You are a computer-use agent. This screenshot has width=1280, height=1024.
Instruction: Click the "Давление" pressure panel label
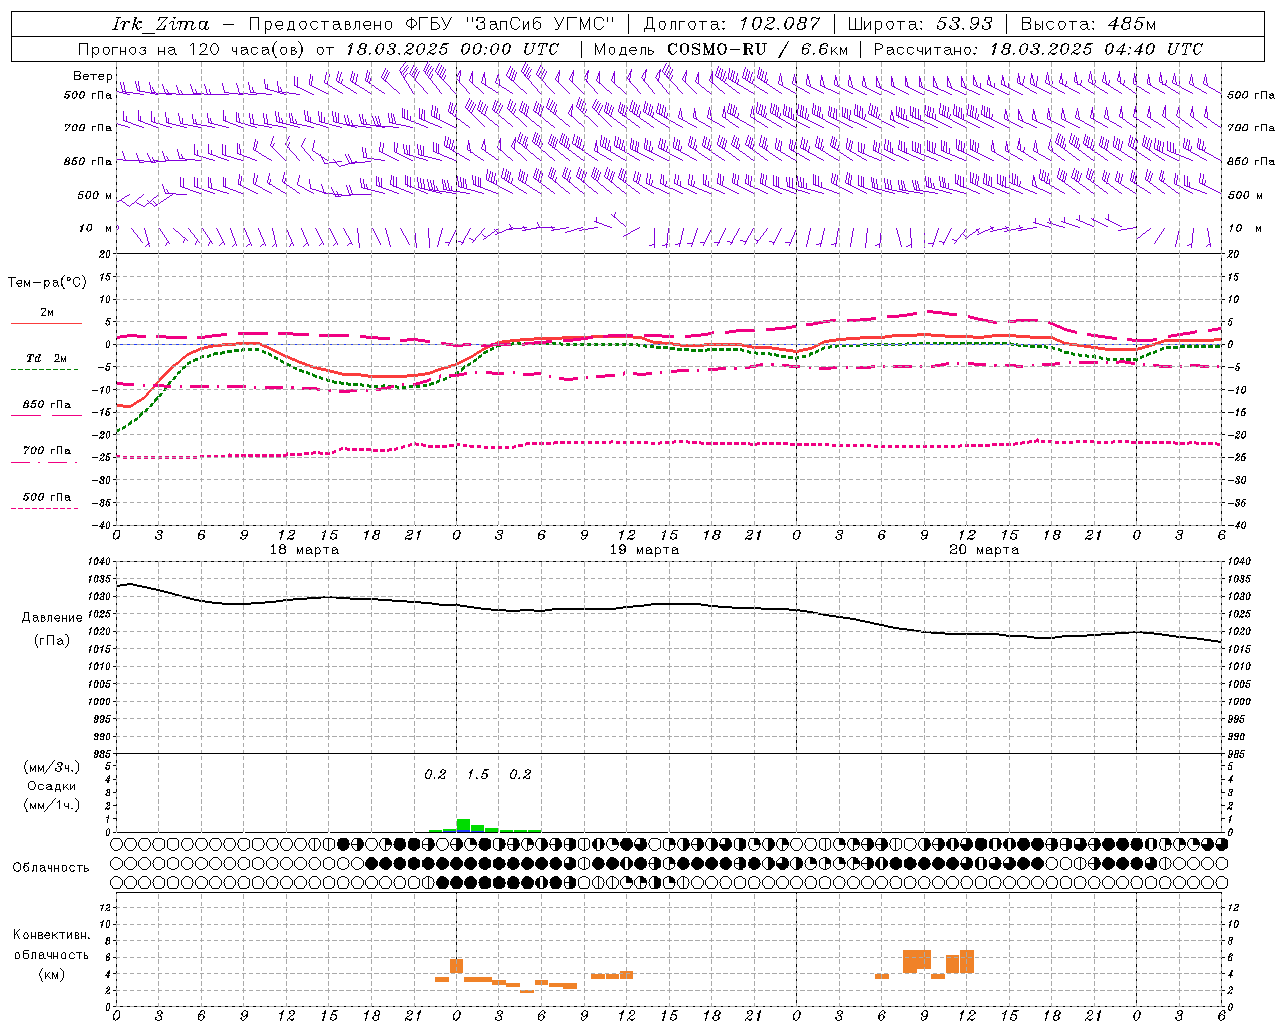pyautogui.click(x=52, y=618)
